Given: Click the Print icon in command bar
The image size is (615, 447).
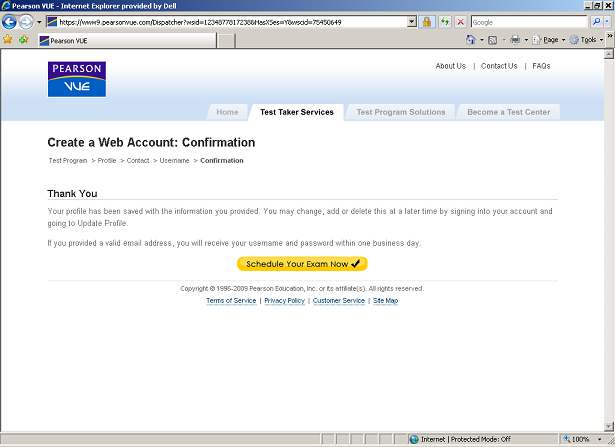Looking at the screenshot, I should pos(515,40).
